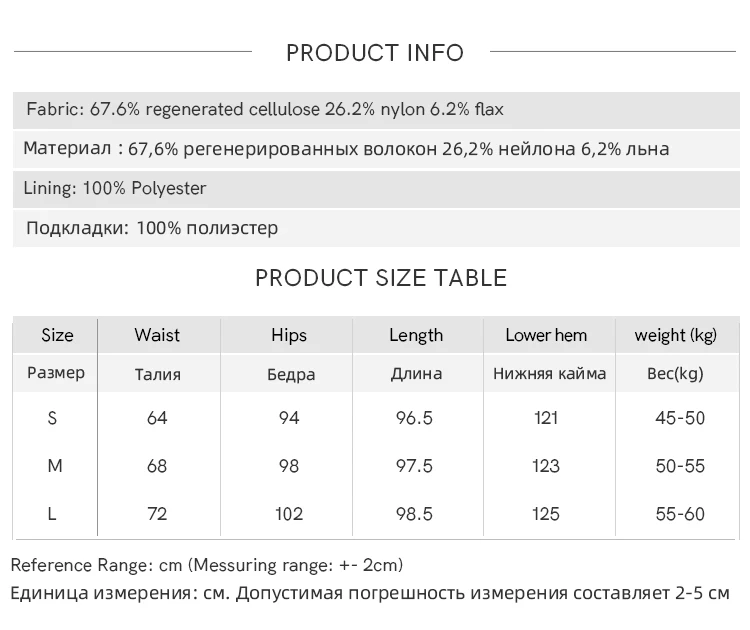
Task: Click the Подкладки полиэстер row
Action: [376, 228]
